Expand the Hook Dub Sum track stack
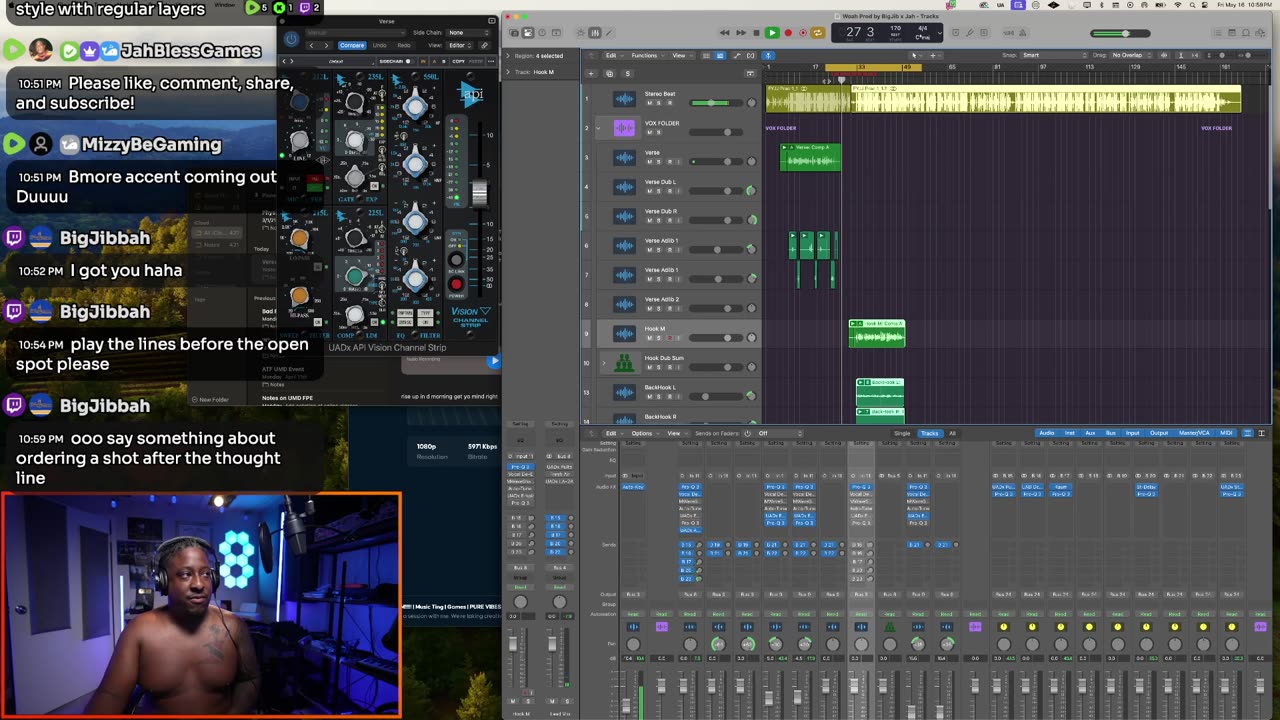The image size is (1280, 720). tap(603, 363)
